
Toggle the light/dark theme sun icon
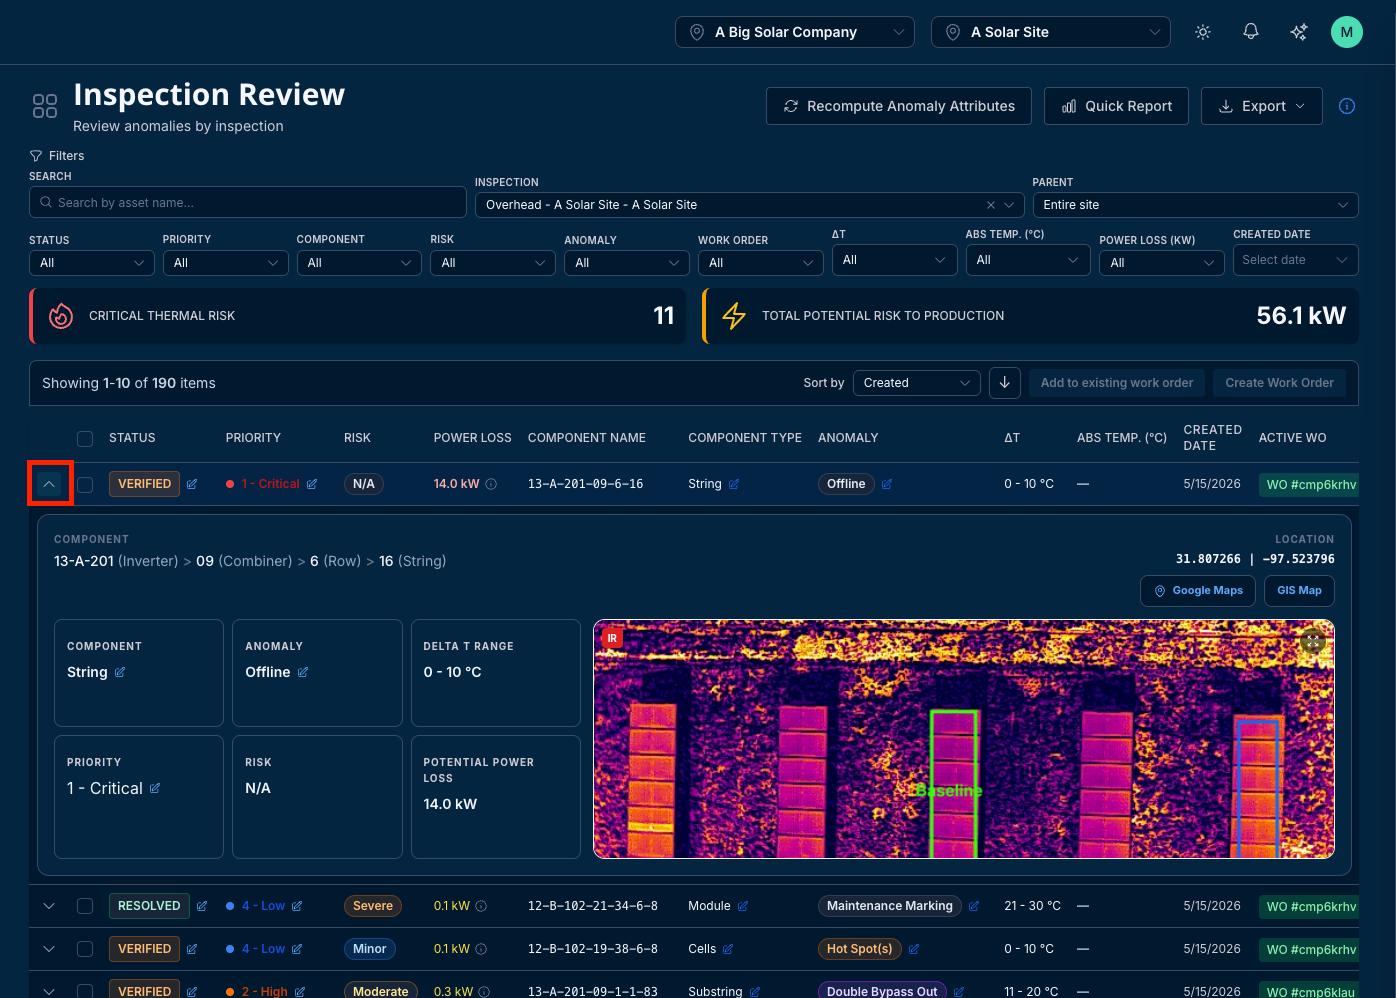coord(1203,32)
